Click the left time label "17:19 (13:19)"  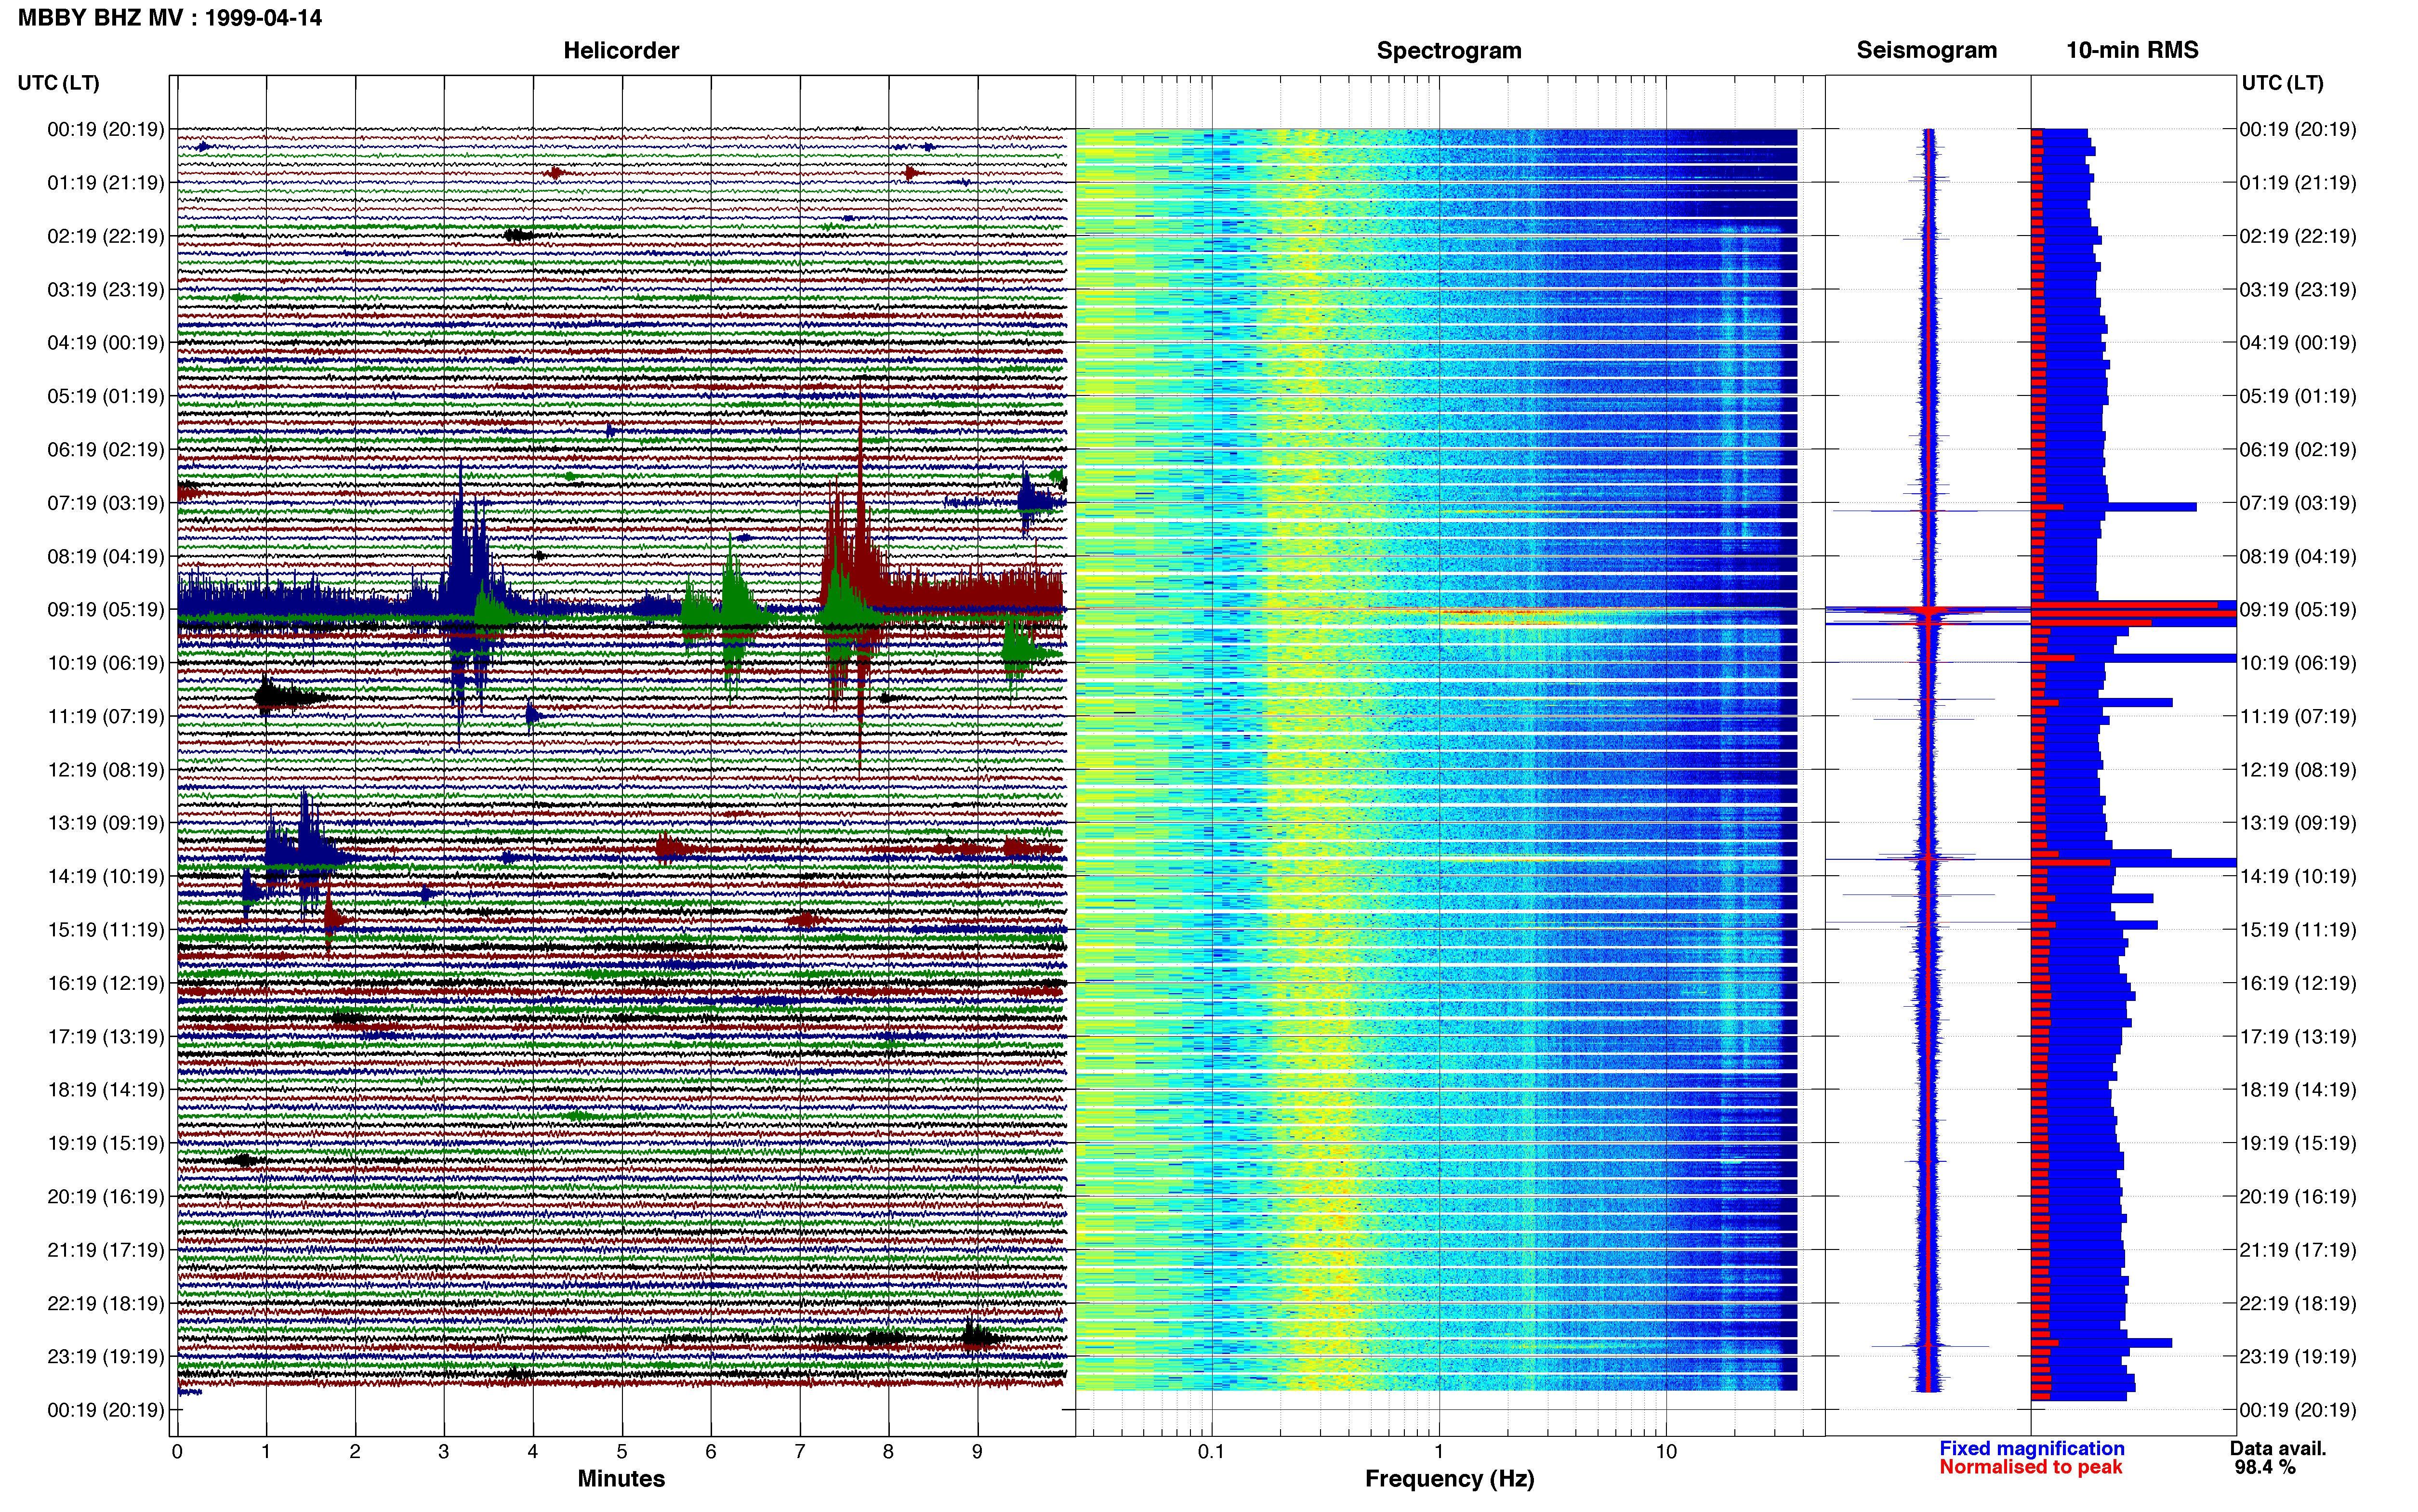click(x=105, y=1037)
